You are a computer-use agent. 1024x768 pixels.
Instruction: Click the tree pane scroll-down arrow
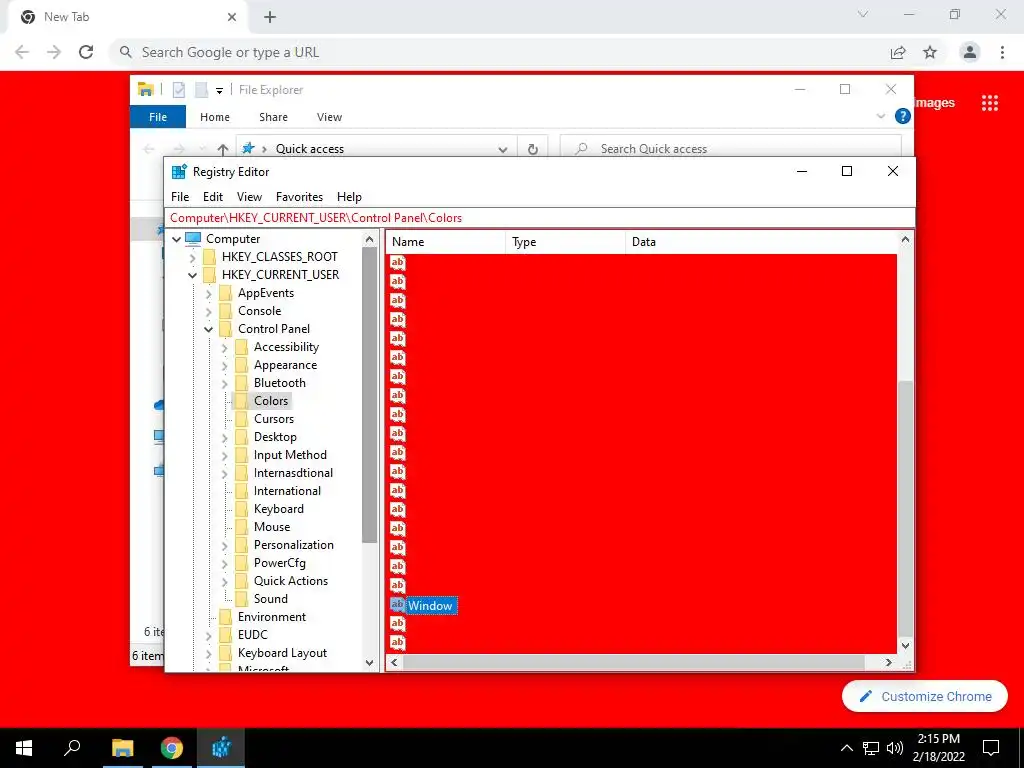[x=370, y=663]
